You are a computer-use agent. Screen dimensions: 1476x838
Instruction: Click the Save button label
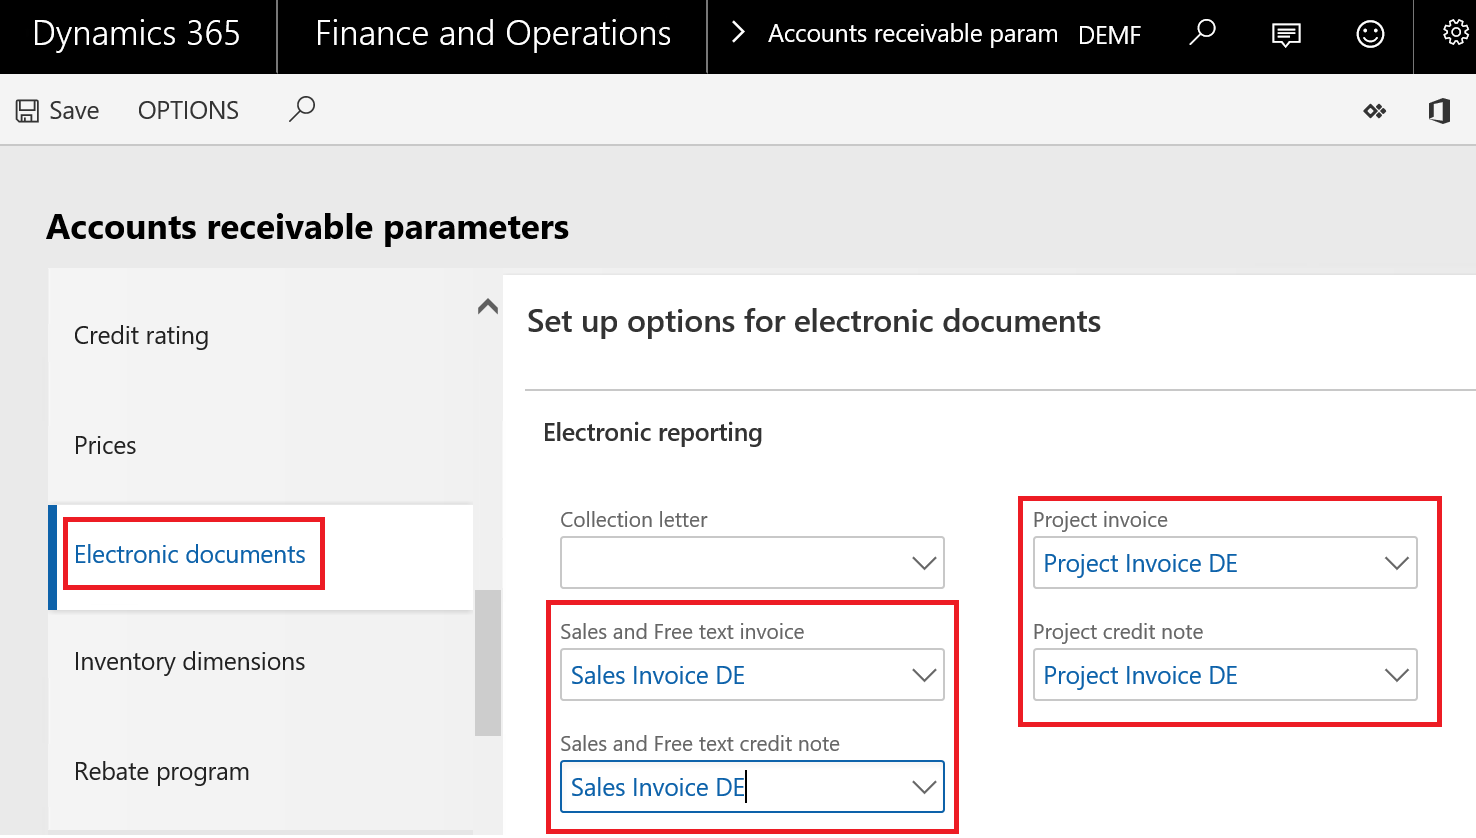pyautogui.click(x=74, y=110)
